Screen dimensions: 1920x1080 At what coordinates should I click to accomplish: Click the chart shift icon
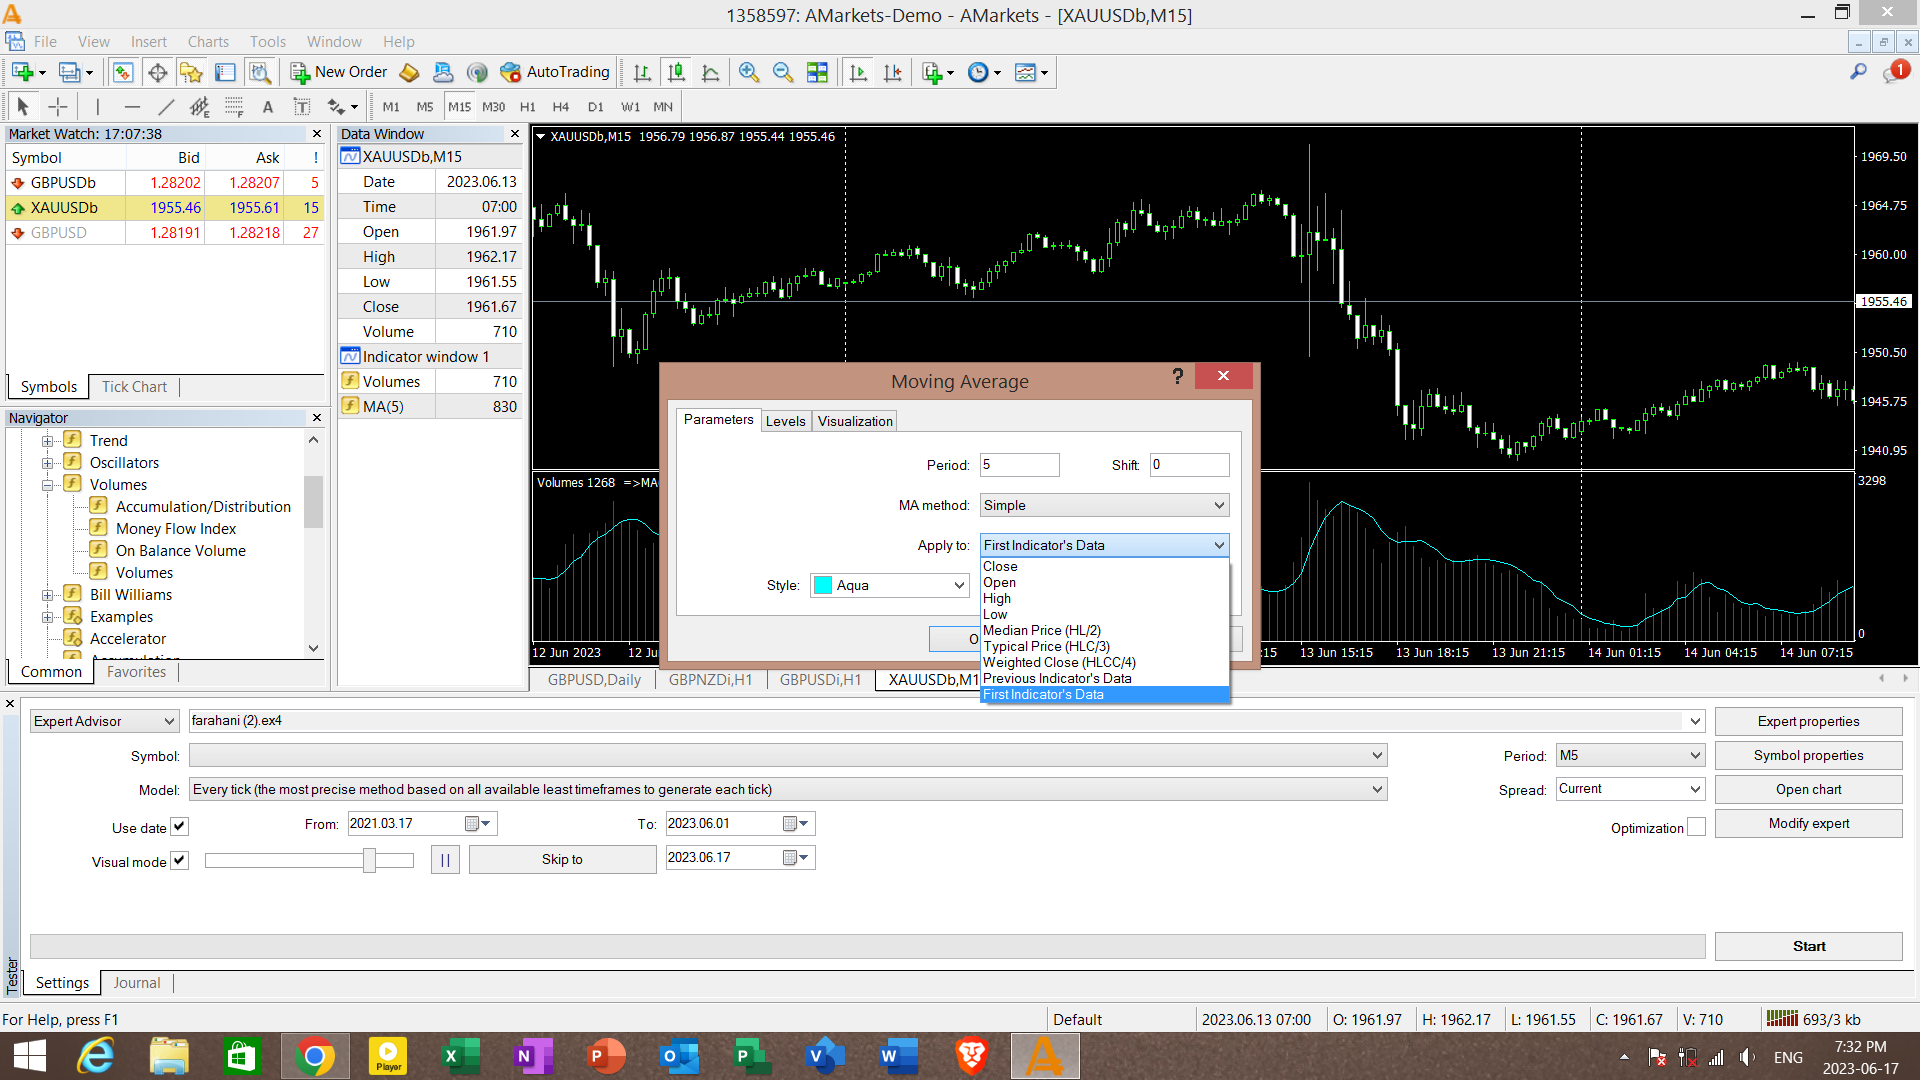[x=892, y=72]
